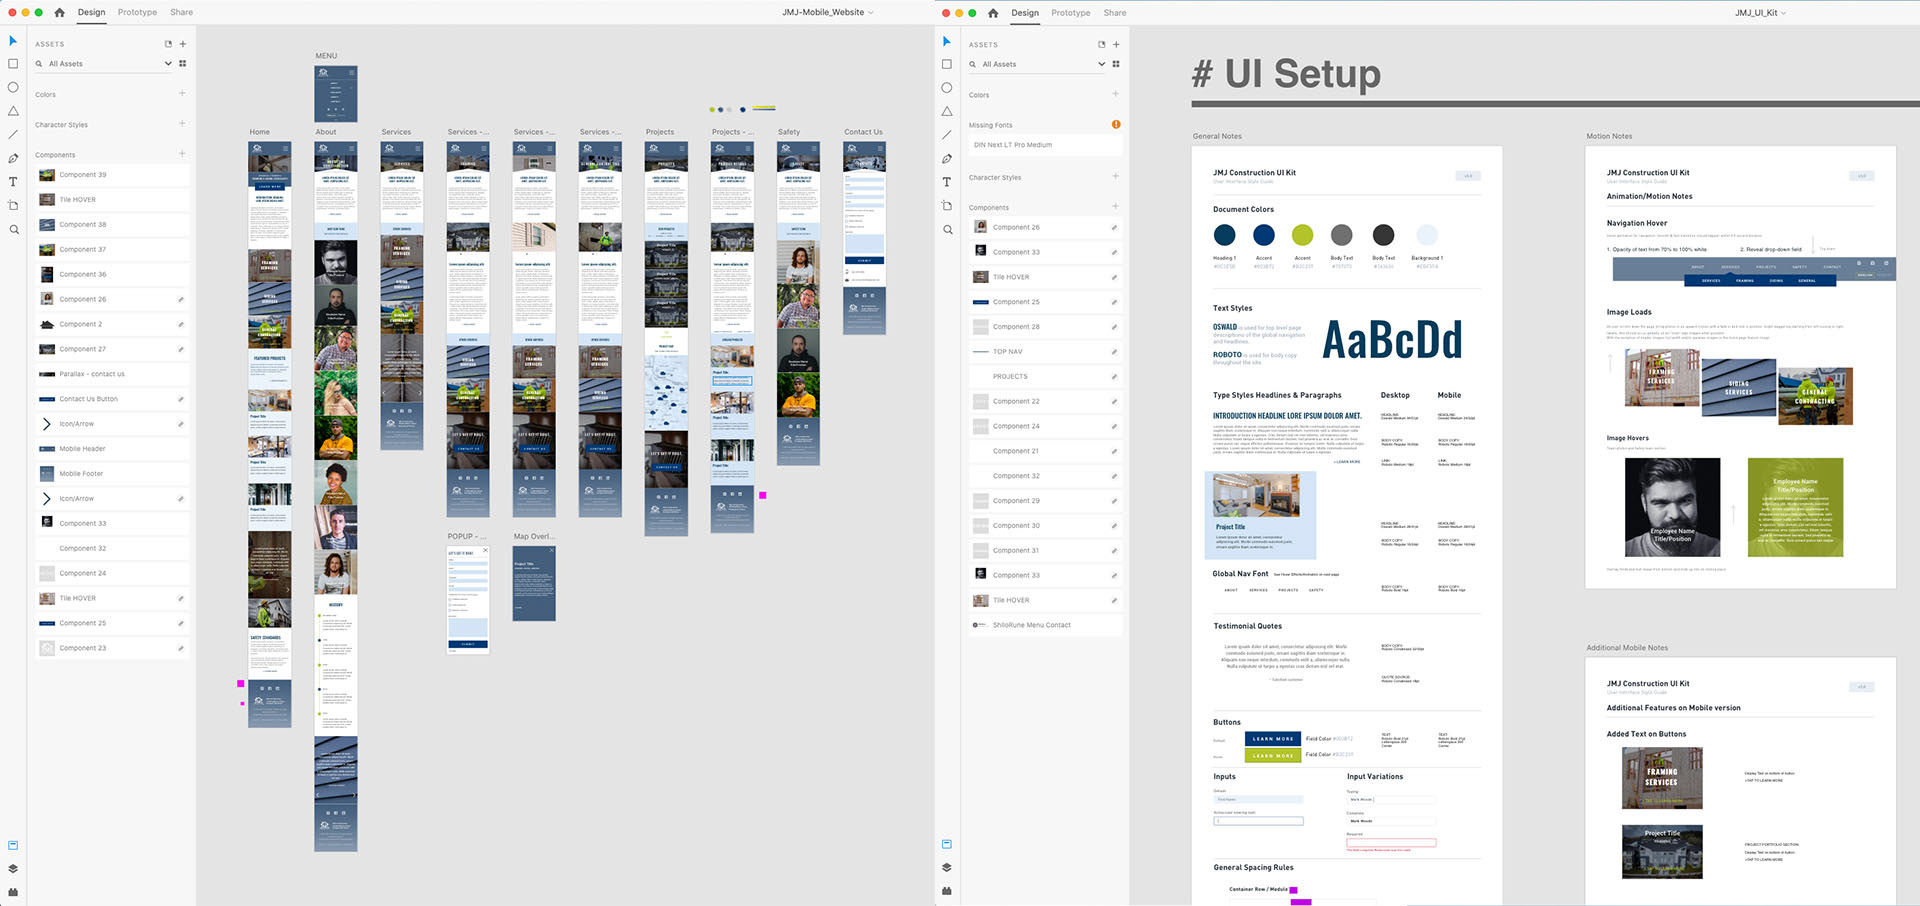This screenshot has width=1920, height=906.
Task: Select Zoom tool in JMJ-Mobile_Website window
Action: coord(13,229)
